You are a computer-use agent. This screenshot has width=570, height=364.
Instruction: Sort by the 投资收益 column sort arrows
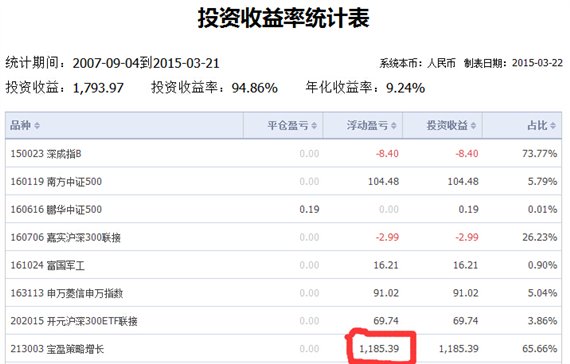[473, 126]
